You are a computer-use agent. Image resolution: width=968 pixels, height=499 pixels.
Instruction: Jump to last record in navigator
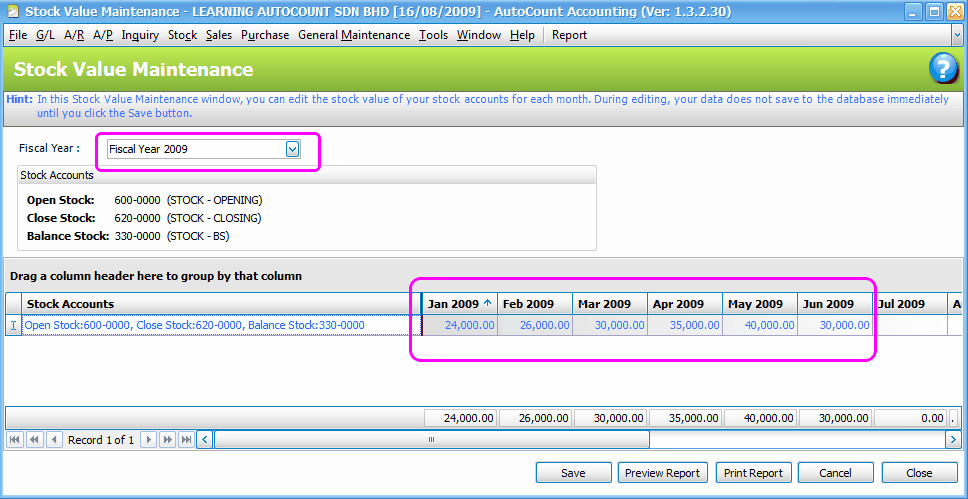tap(186, 440)
